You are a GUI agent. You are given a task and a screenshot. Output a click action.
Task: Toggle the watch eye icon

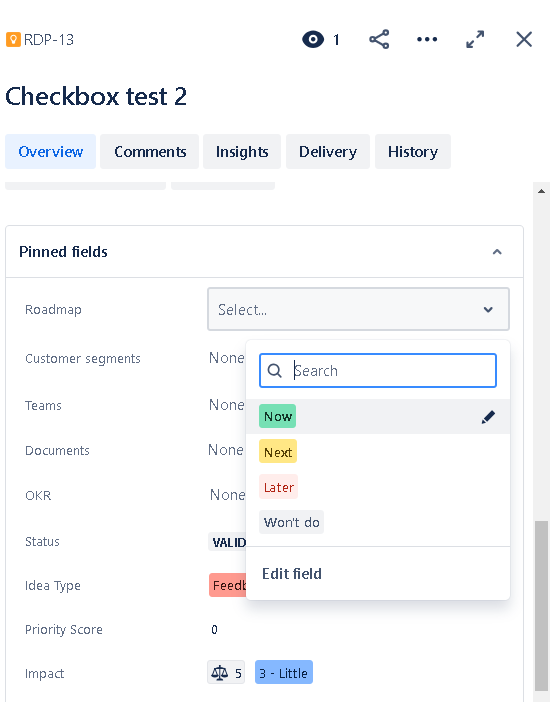(313, 39)
